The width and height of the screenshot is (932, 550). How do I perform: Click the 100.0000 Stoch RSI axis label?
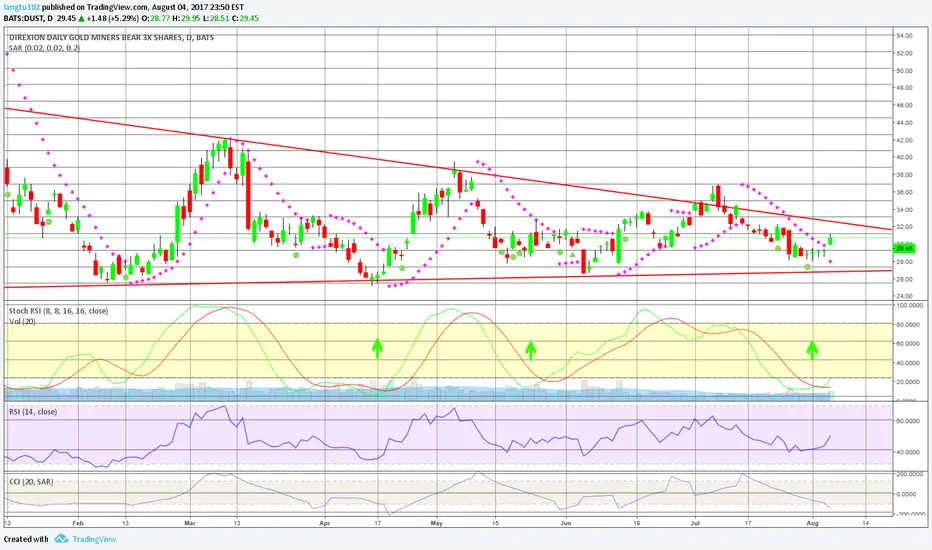point(909,306)
